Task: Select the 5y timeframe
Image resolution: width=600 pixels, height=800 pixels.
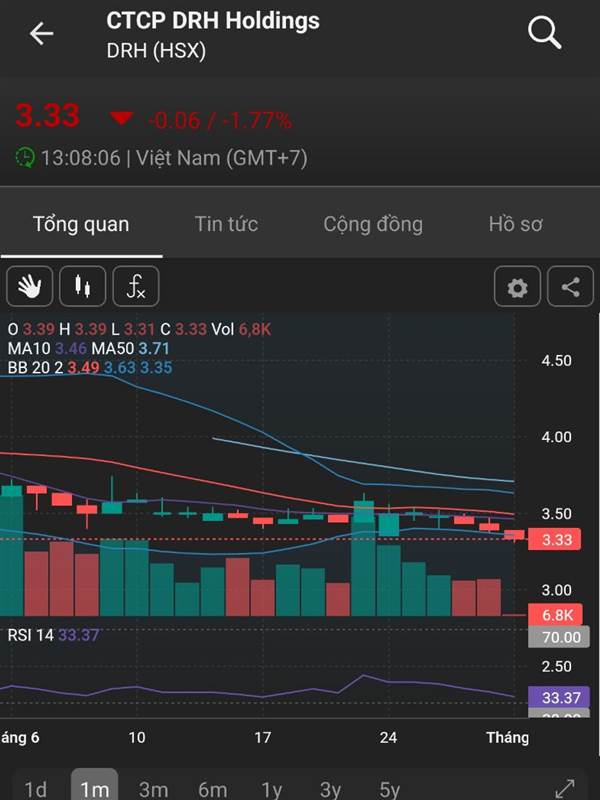Action: (389, 789)
